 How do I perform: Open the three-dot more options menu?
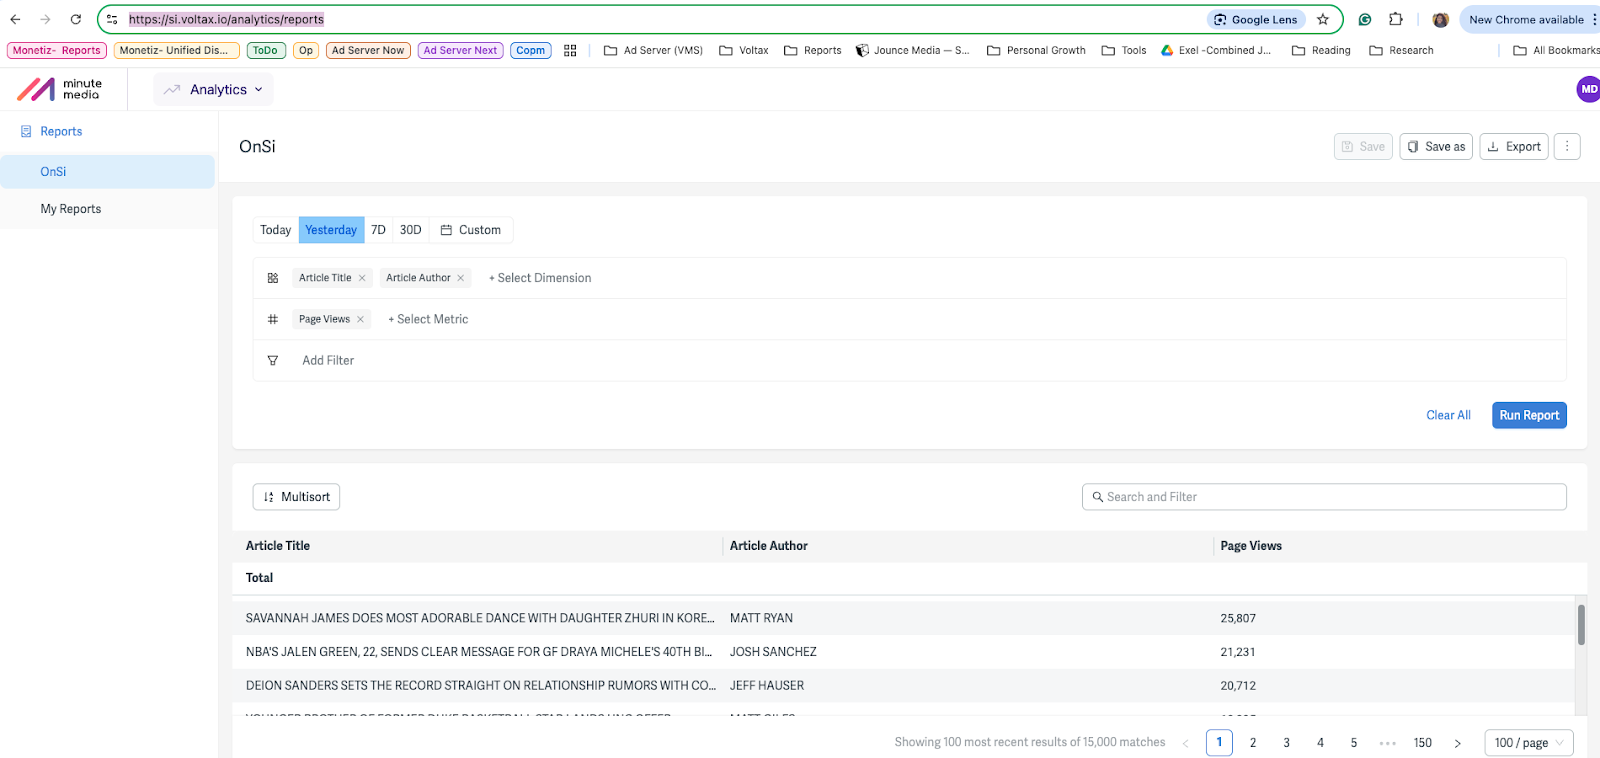[x=1567, y=146]
